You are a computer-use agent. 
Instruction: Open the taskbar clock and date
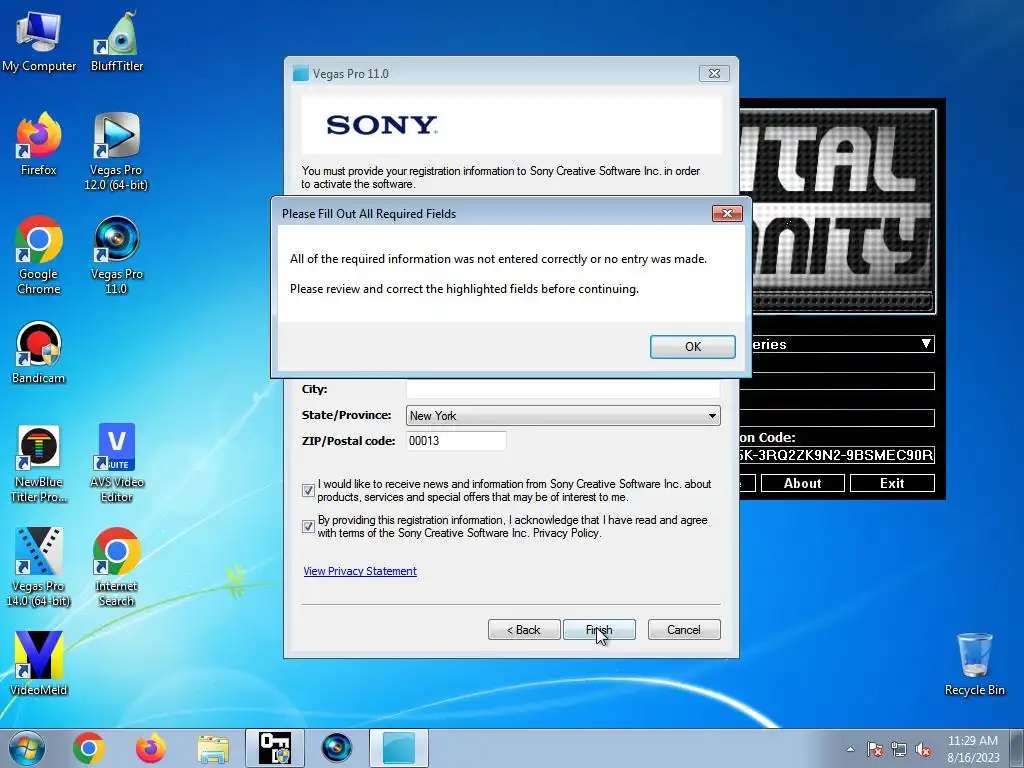(973, 748)
